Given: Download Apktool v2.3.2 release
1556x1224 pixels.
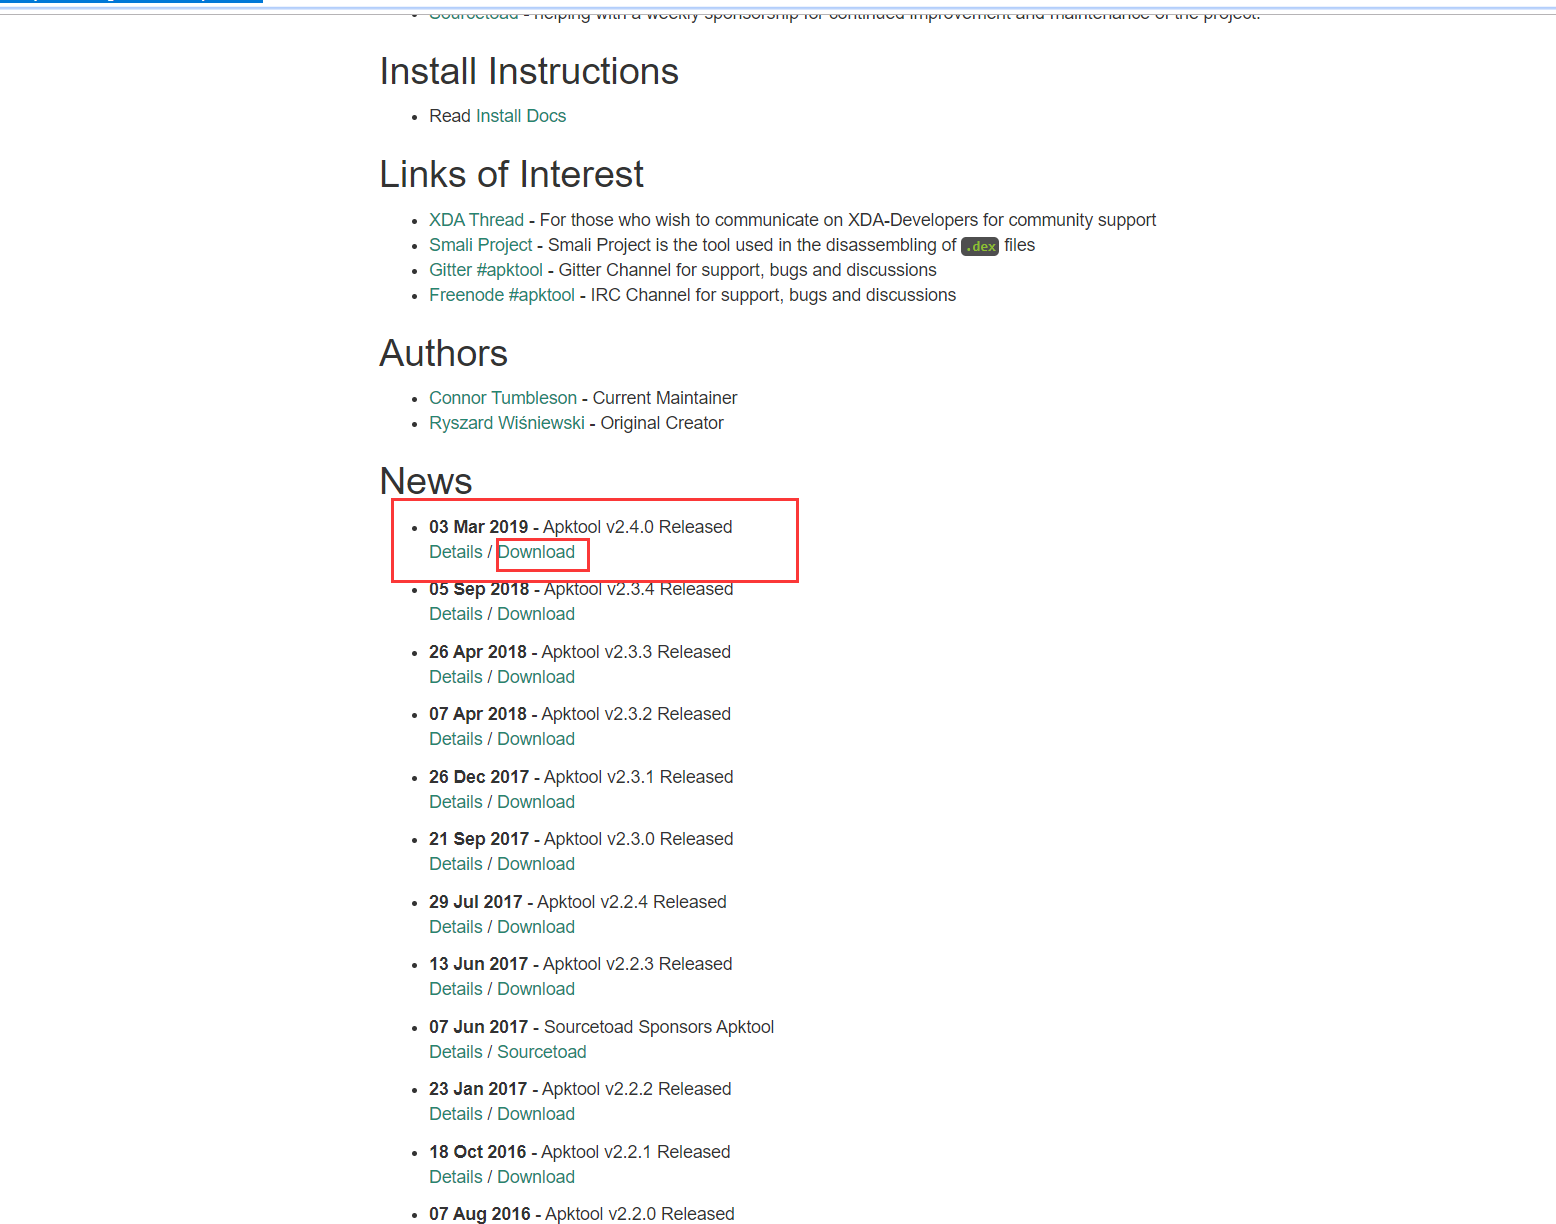Looking at the screenshot, I should [536, 739].
